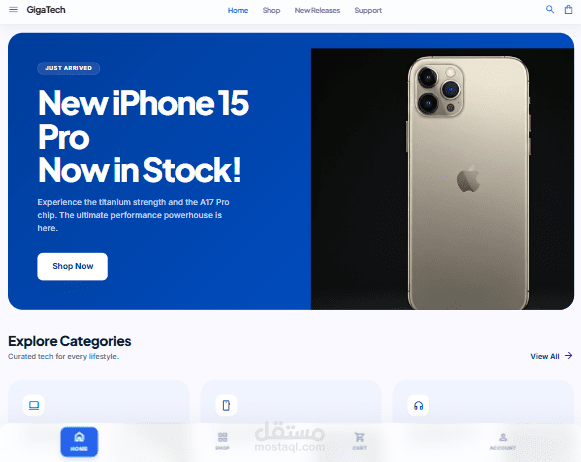581x462 pixels.
Task: Select the smartphone category icon
Action: pos(226,405)
